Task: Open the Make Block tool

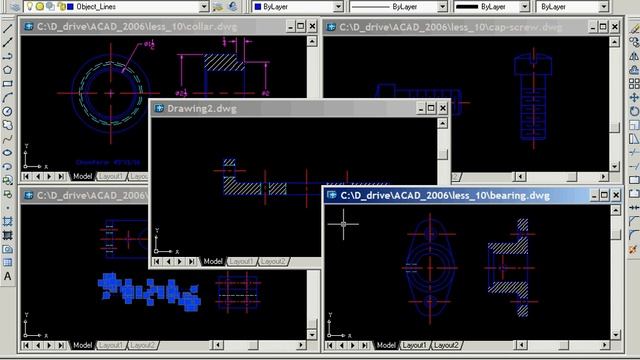Action: point(7,194)
